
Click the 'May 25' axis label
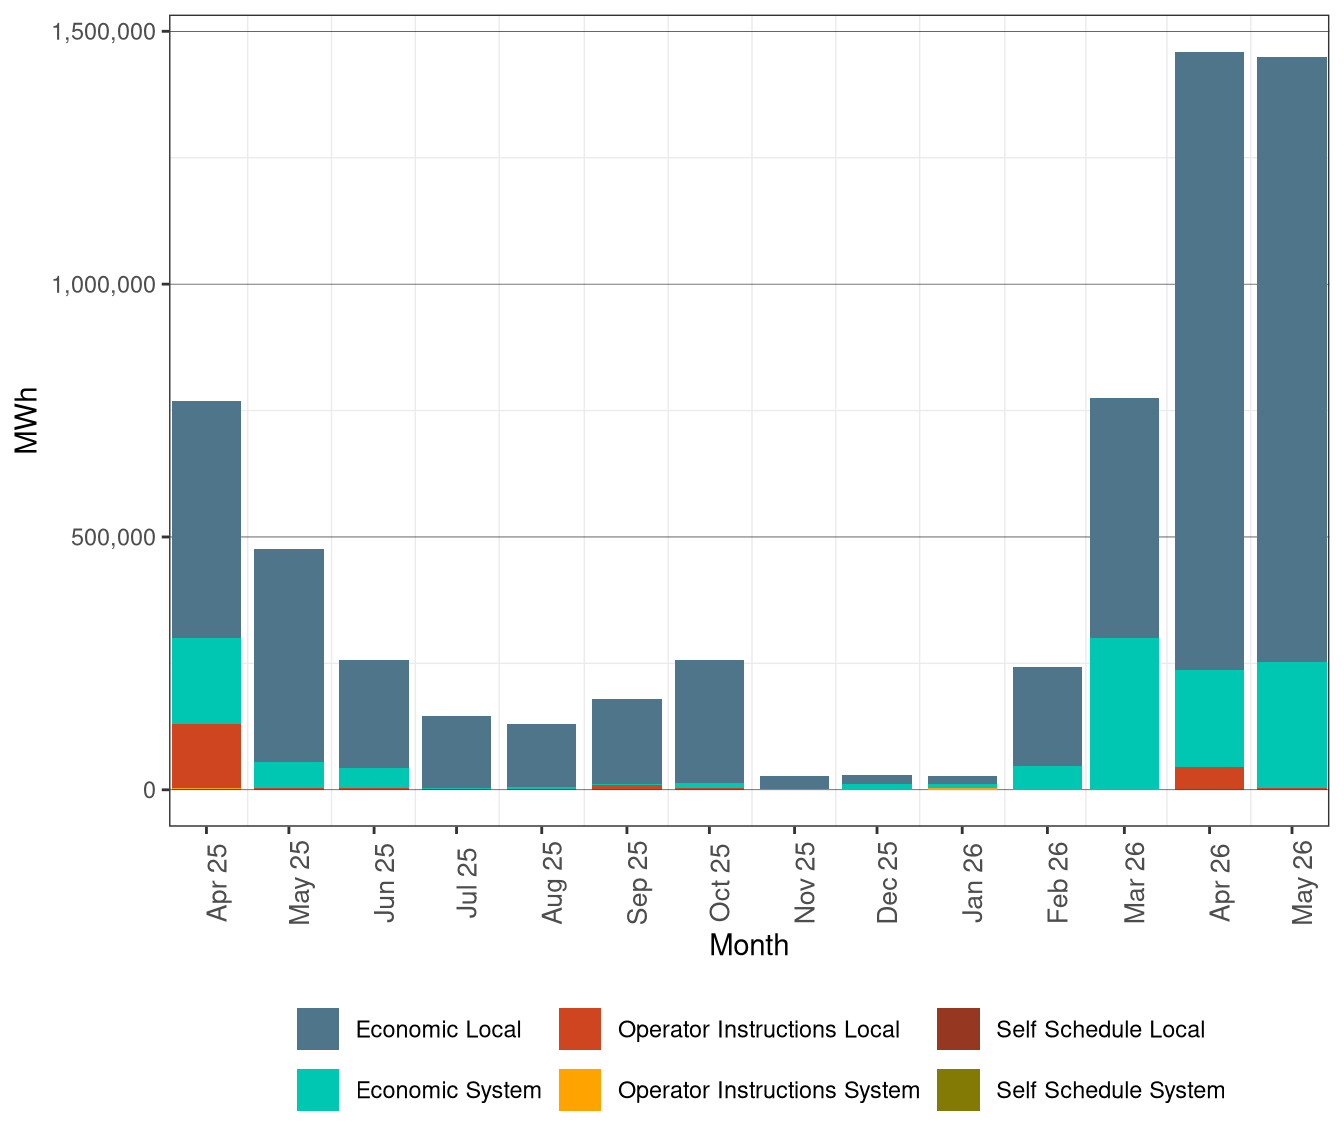point(300,883)
